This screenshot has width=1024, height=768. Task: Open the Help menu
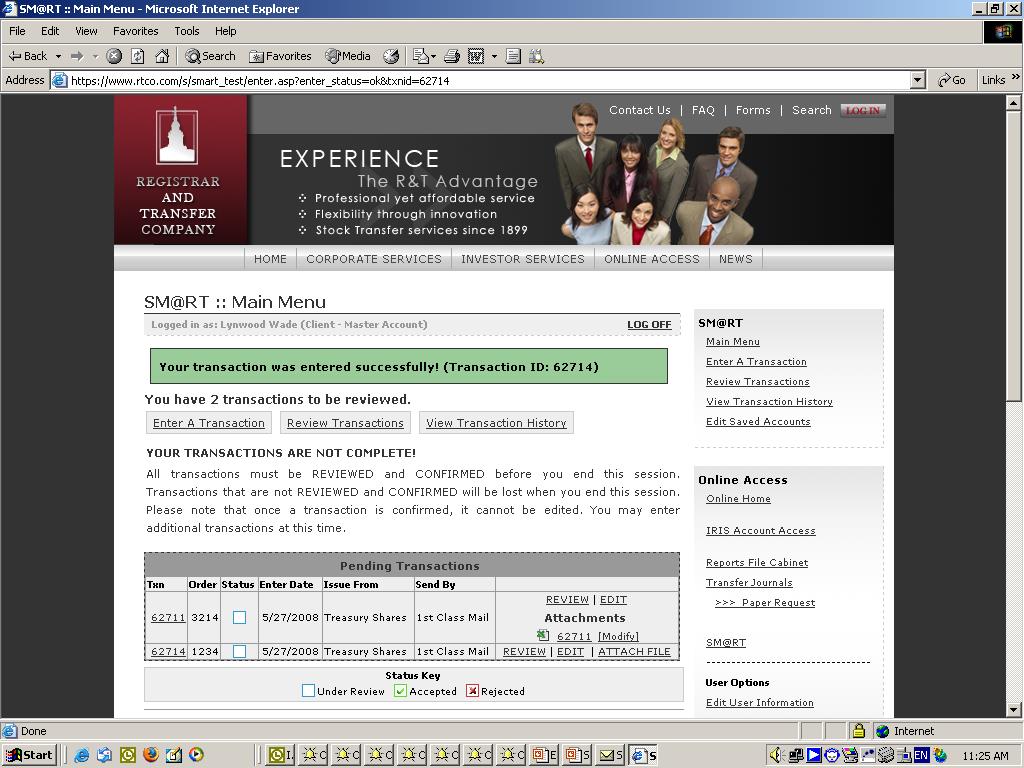pos(225,31)
